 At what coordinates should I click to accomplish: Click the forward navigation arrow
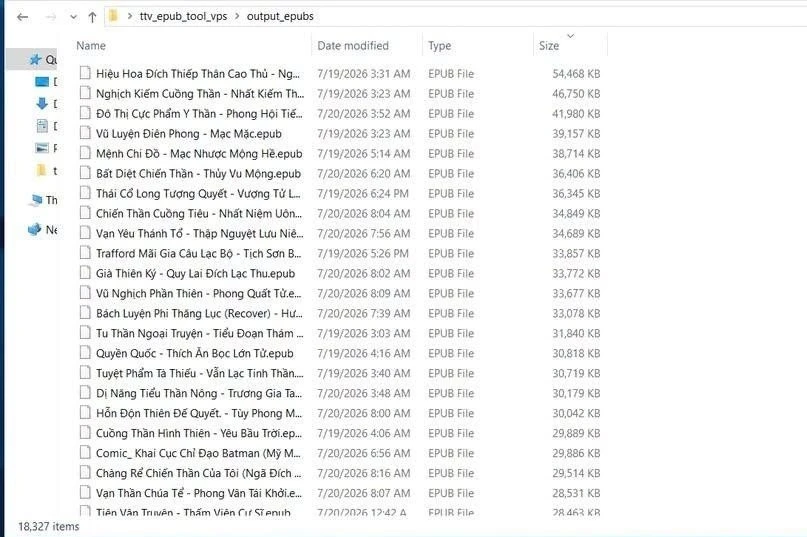pos(50,17)
